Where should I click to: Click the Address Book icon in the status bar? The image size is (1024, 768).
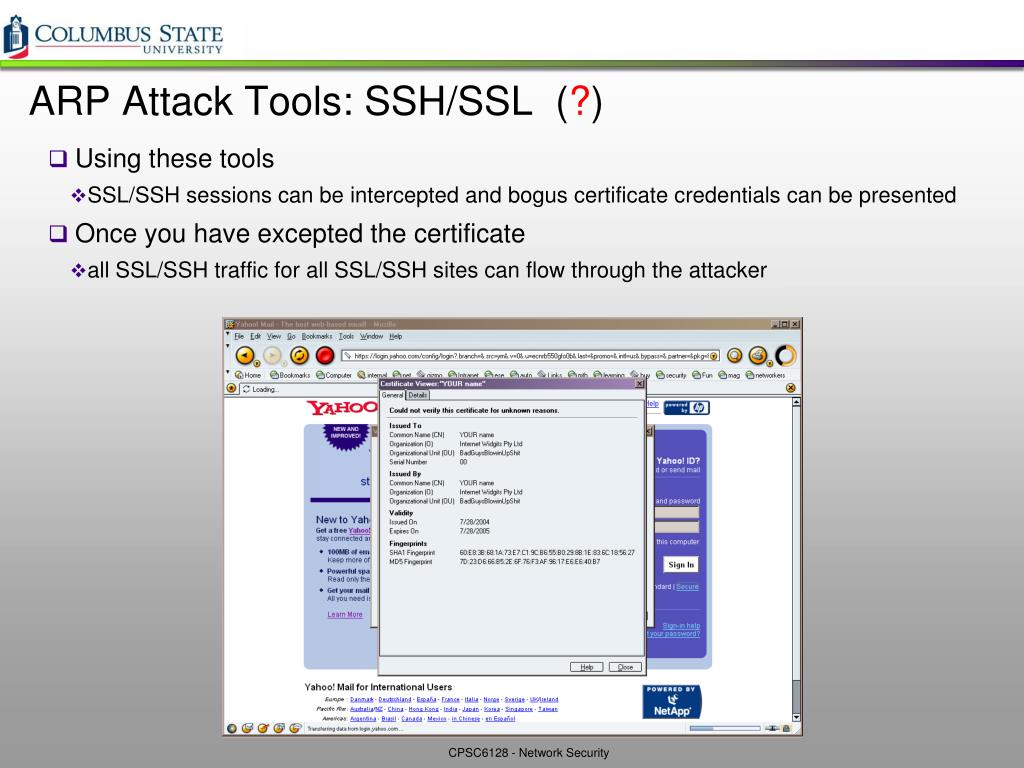(279, 728)
